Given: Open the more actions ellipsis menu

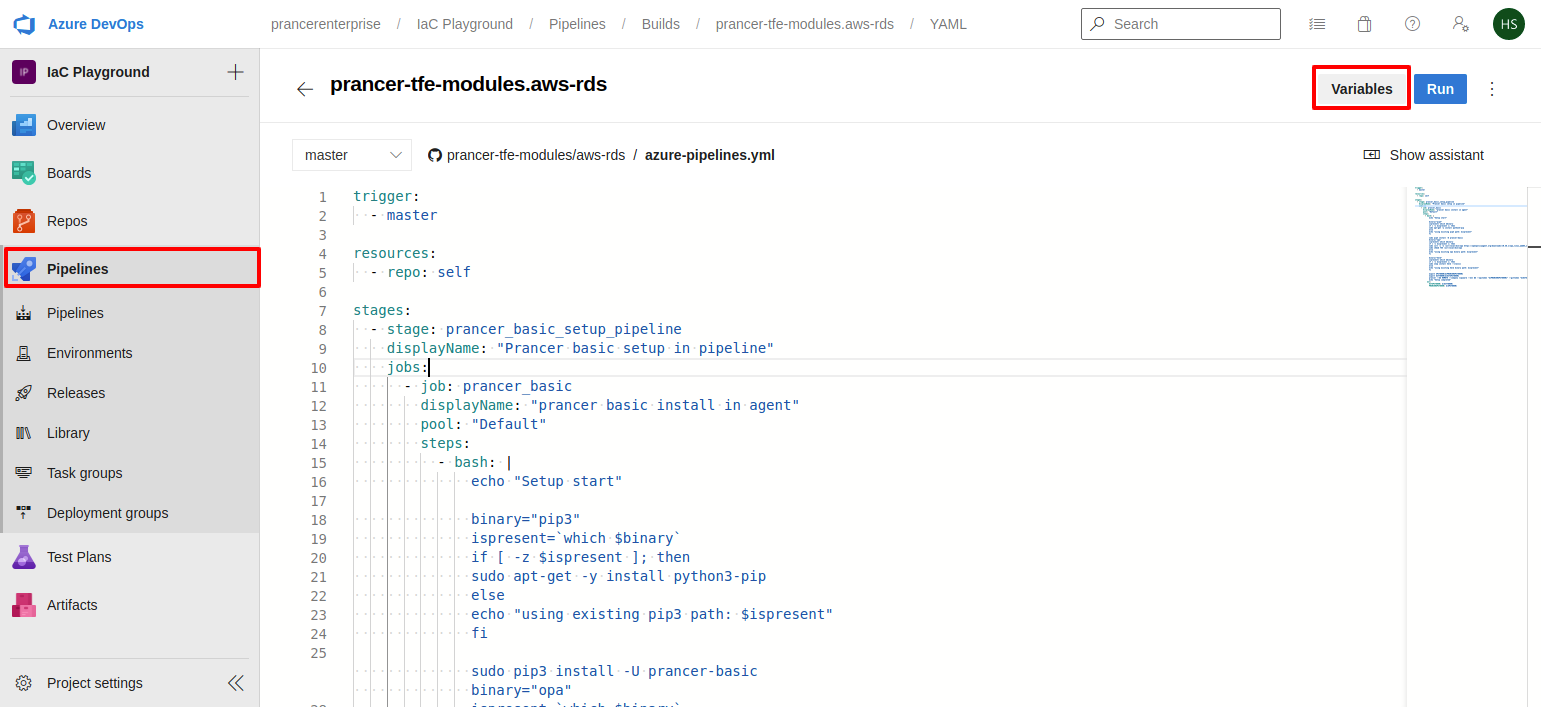Looking at the screenshot, I should point(1492,89).
